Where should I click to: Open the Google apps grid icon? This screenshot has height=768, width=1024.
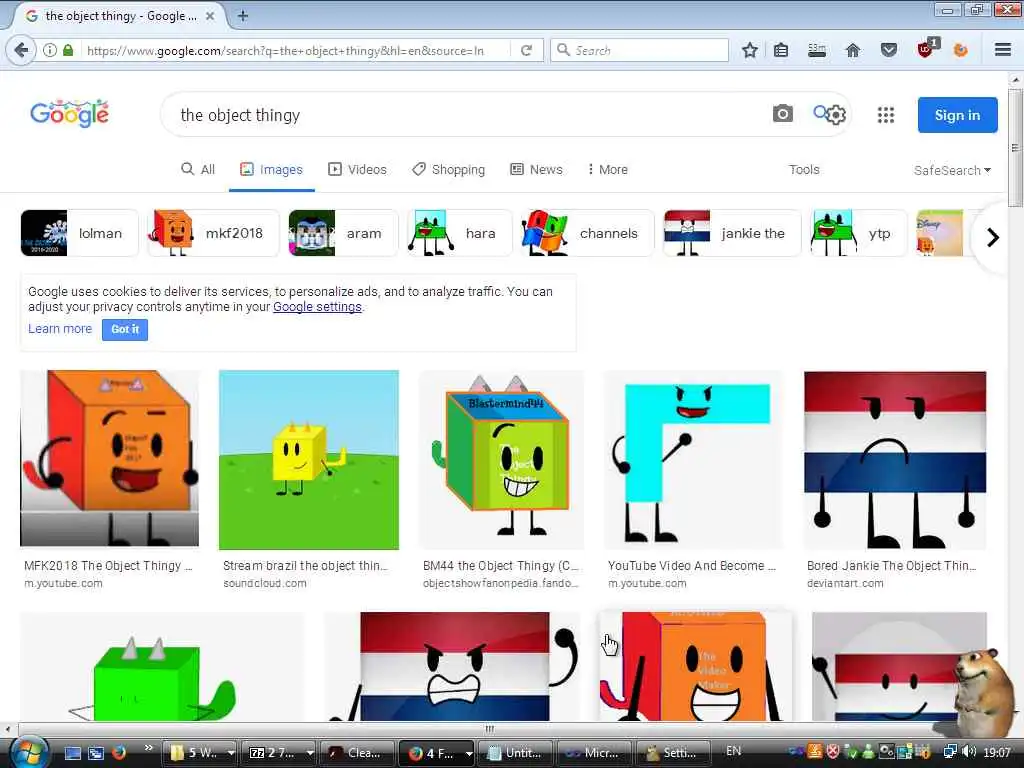coord(886,116)
